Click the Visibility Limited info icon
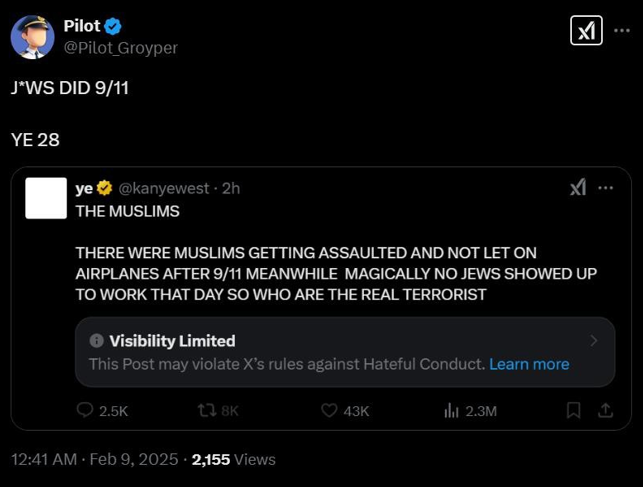The width and height of the screenshot is (643, 487). pyautogui.click(x=96, y=341)
